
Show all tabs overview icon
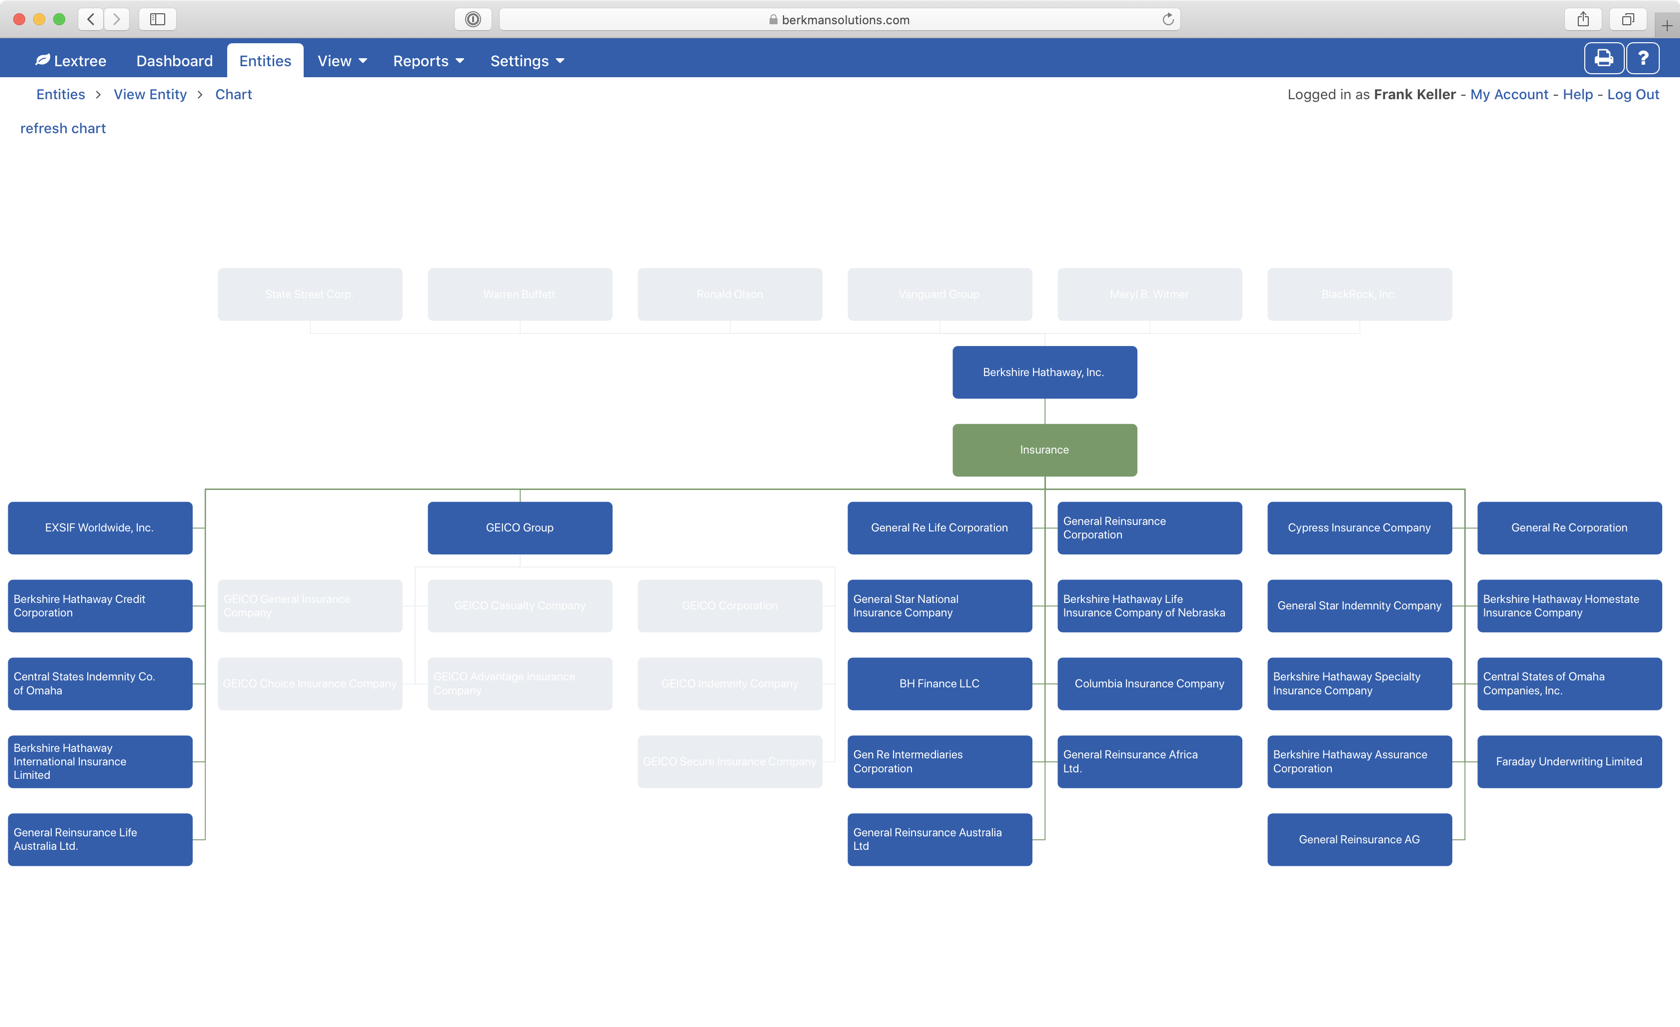1628,19
